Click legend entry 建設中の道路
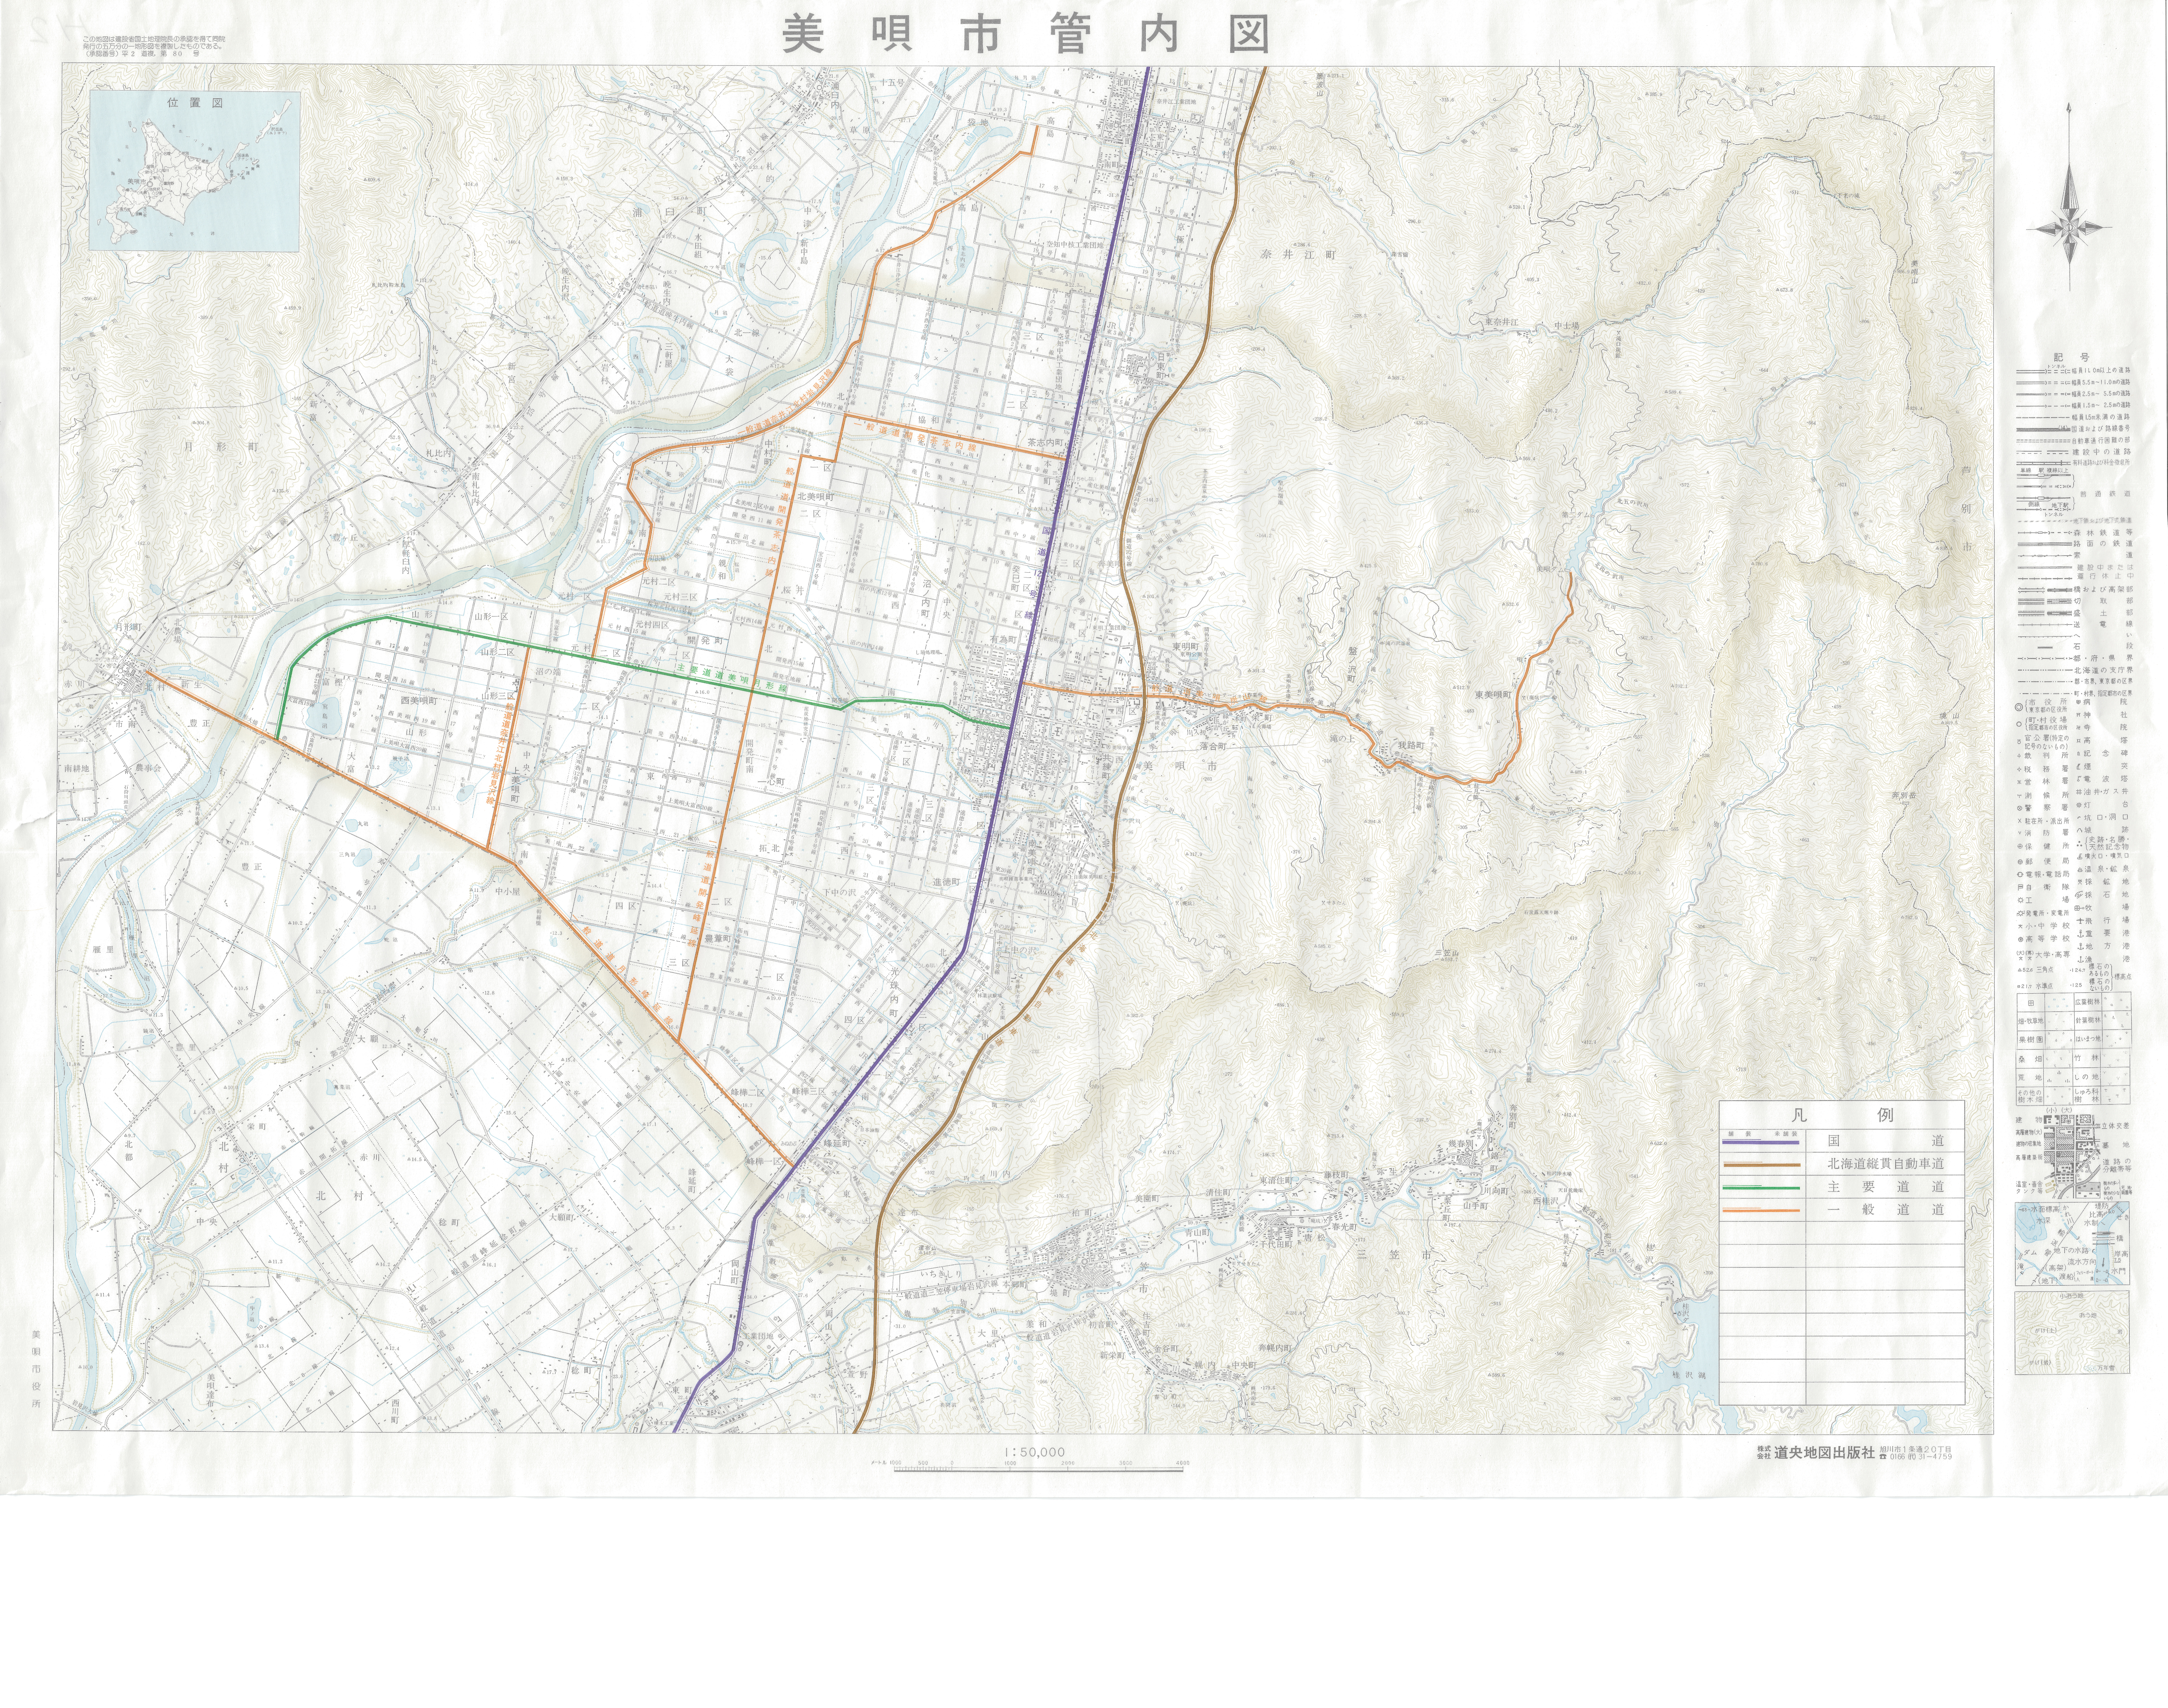 click(x=2073, y=452)
